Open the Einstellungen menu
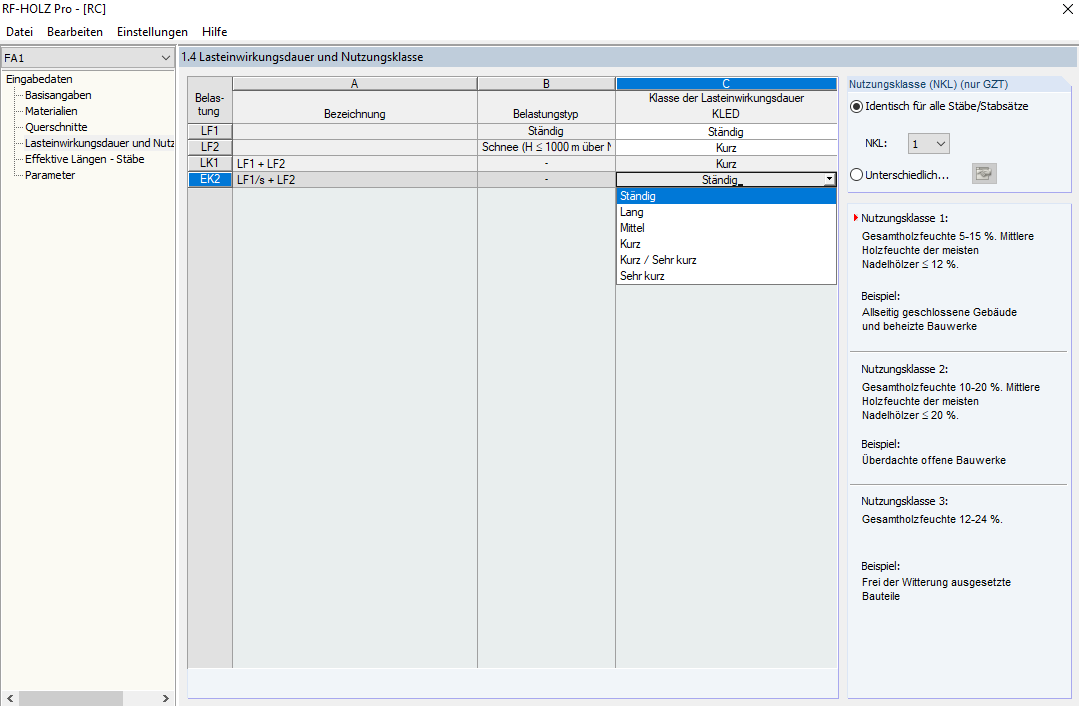Image resolution: width=1079 pixels, height=706 pixels. pyautogui.click(x=152, y=32)
